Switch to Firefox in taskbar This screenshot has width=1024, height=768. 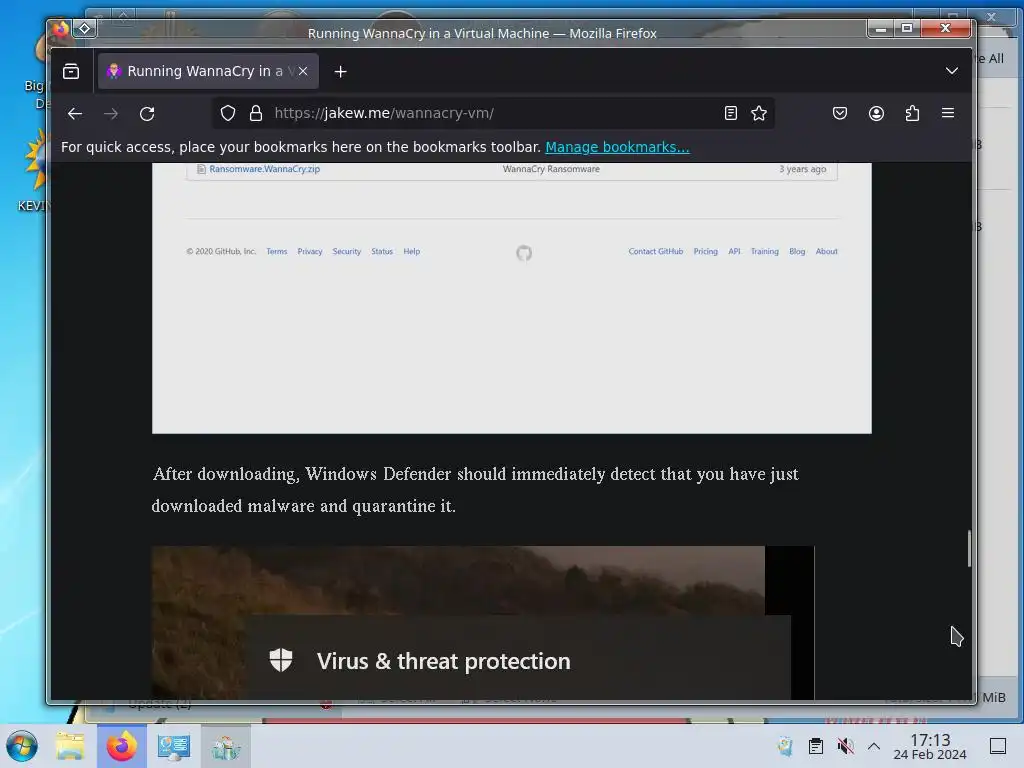coord(121,746)
